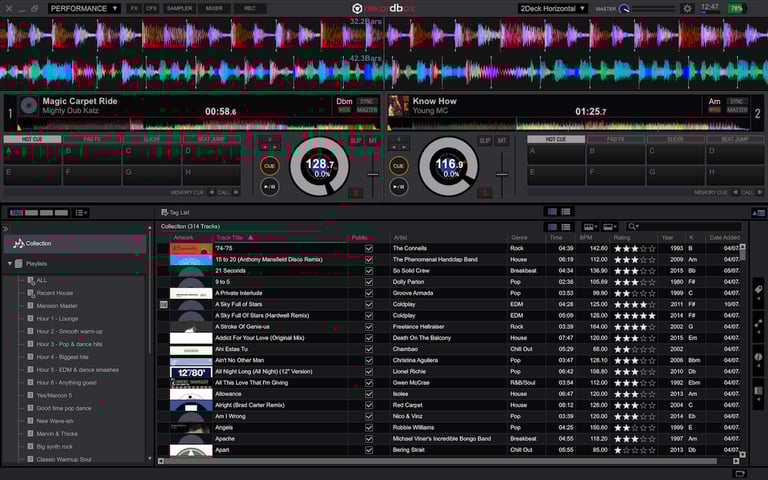Toggle Public checkbox for '74-'75
This screenshot has height=480, width=768.
[x=369, y=248]
